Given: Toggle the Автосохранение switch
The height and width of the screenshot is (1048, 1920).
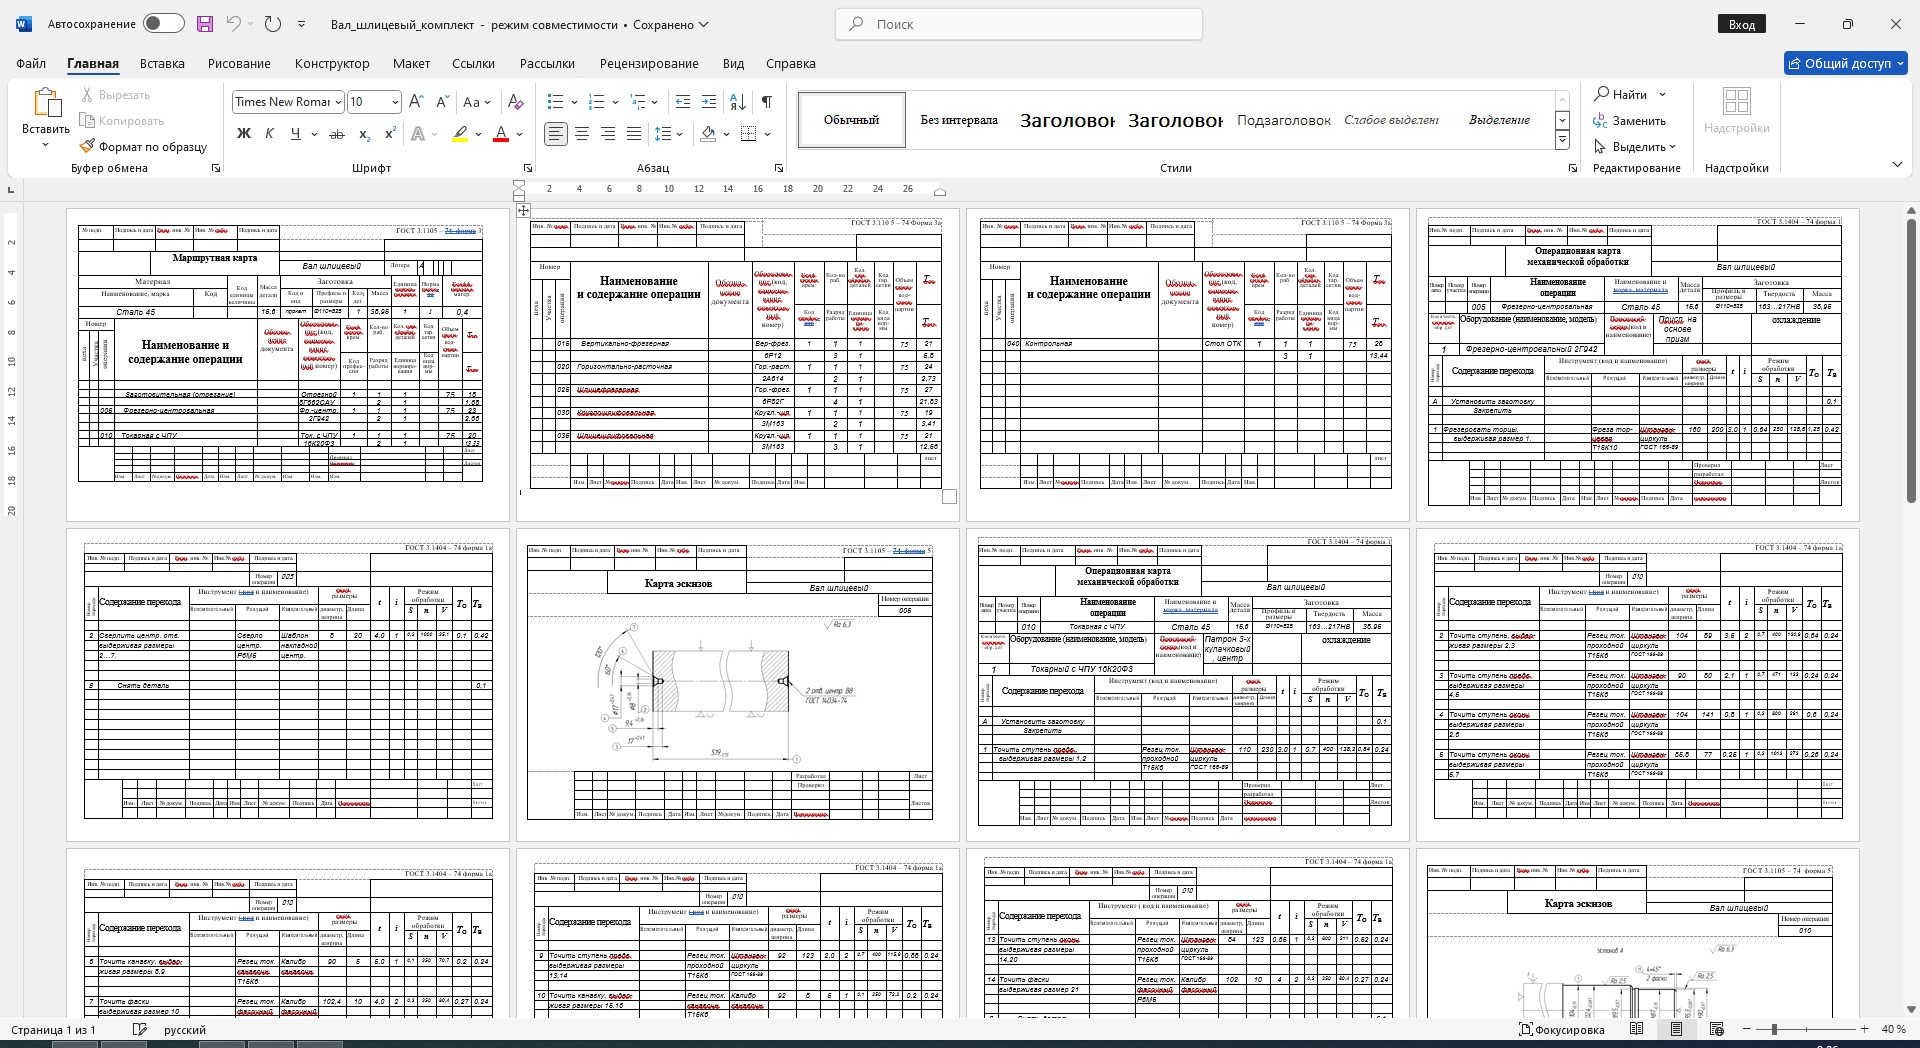Looking at the screenshot, I should pyautogui.click(x=163, y=24).
